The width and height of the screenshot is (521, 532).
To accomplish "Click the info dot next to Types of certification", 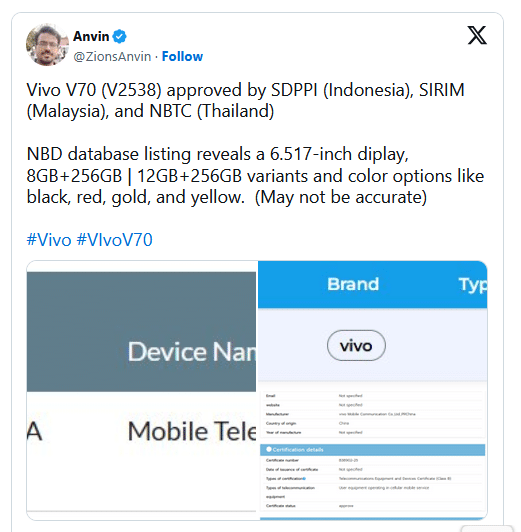I will tap(304, 479).
